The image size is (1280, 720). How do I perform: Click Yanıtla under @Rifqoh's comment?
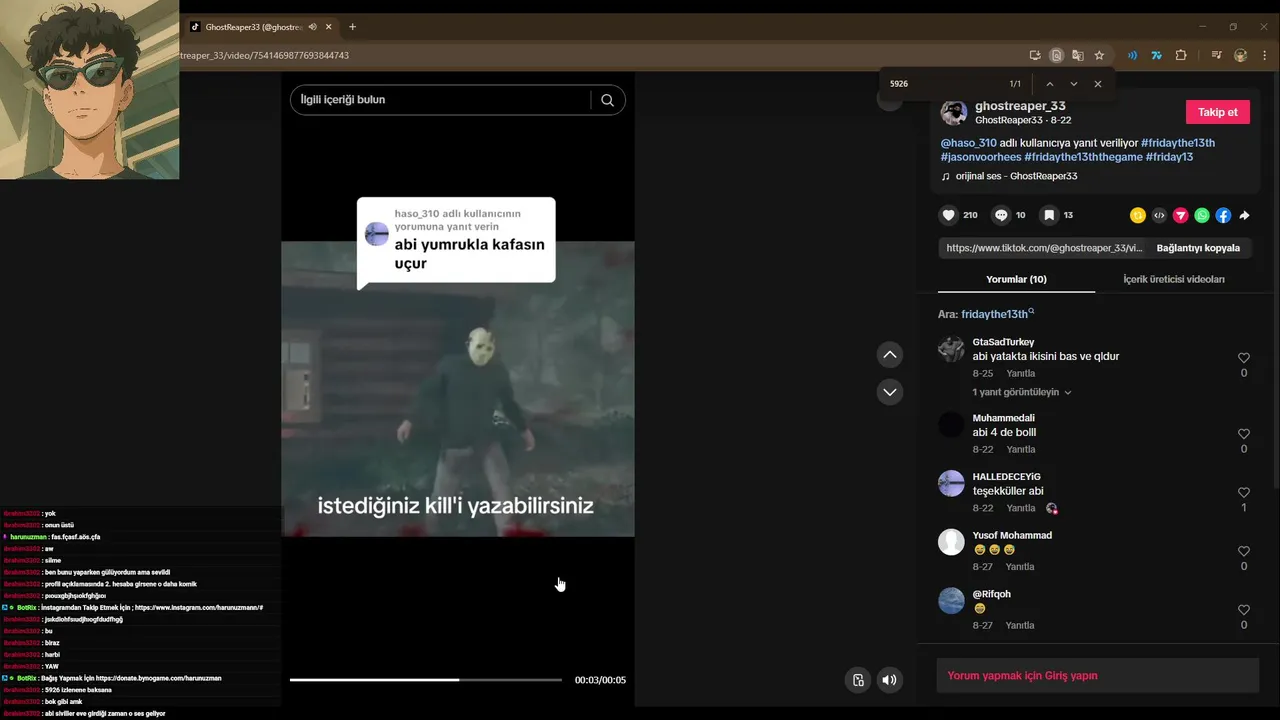coord(1020,625)
